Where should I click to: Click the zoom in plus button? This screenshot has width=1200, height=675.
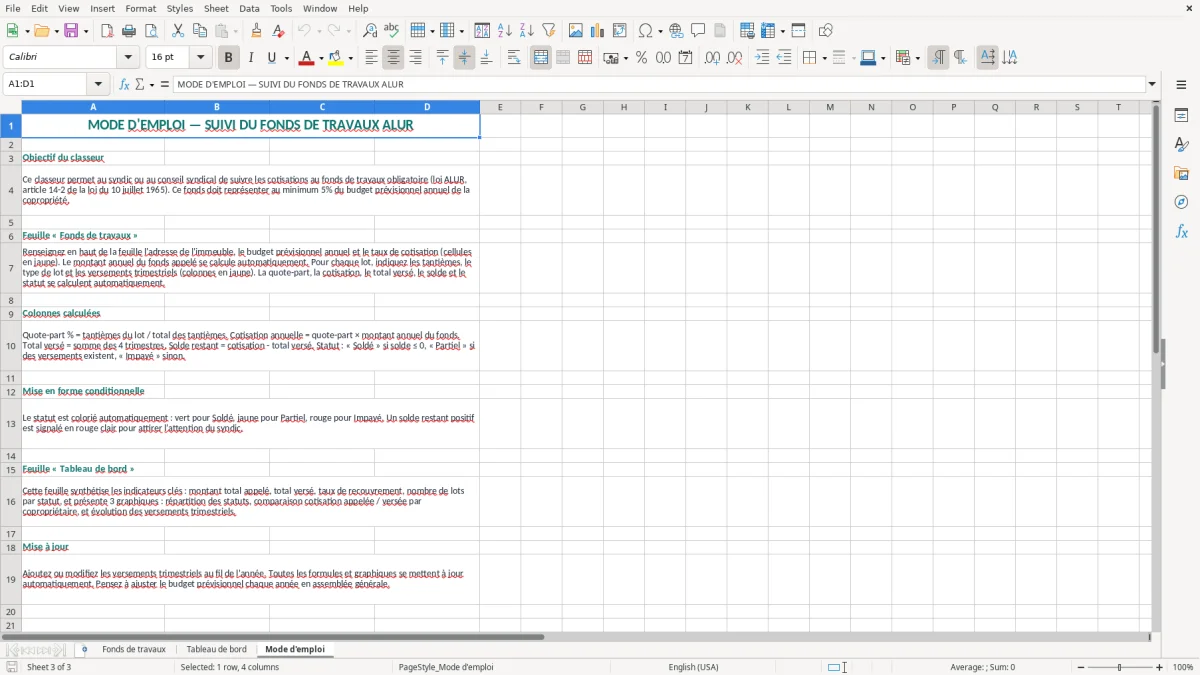1160,667
